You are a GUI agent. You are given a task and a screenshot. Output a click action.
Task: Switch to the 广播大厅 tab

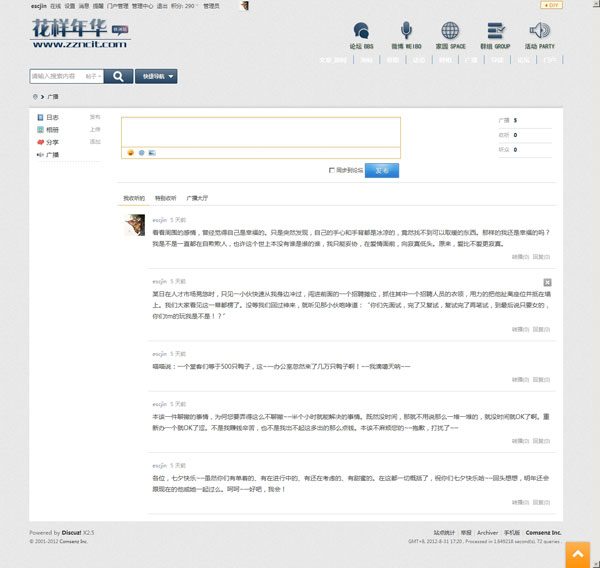click(198, 198)
